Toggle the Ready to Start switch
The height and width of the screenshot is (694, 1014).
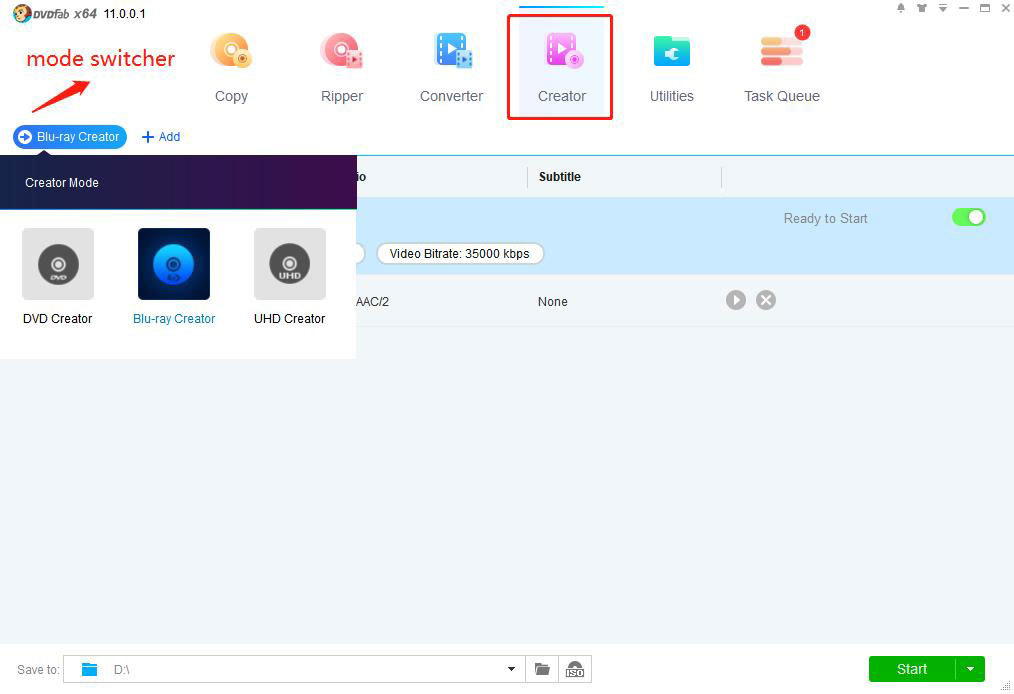(968, 217)
